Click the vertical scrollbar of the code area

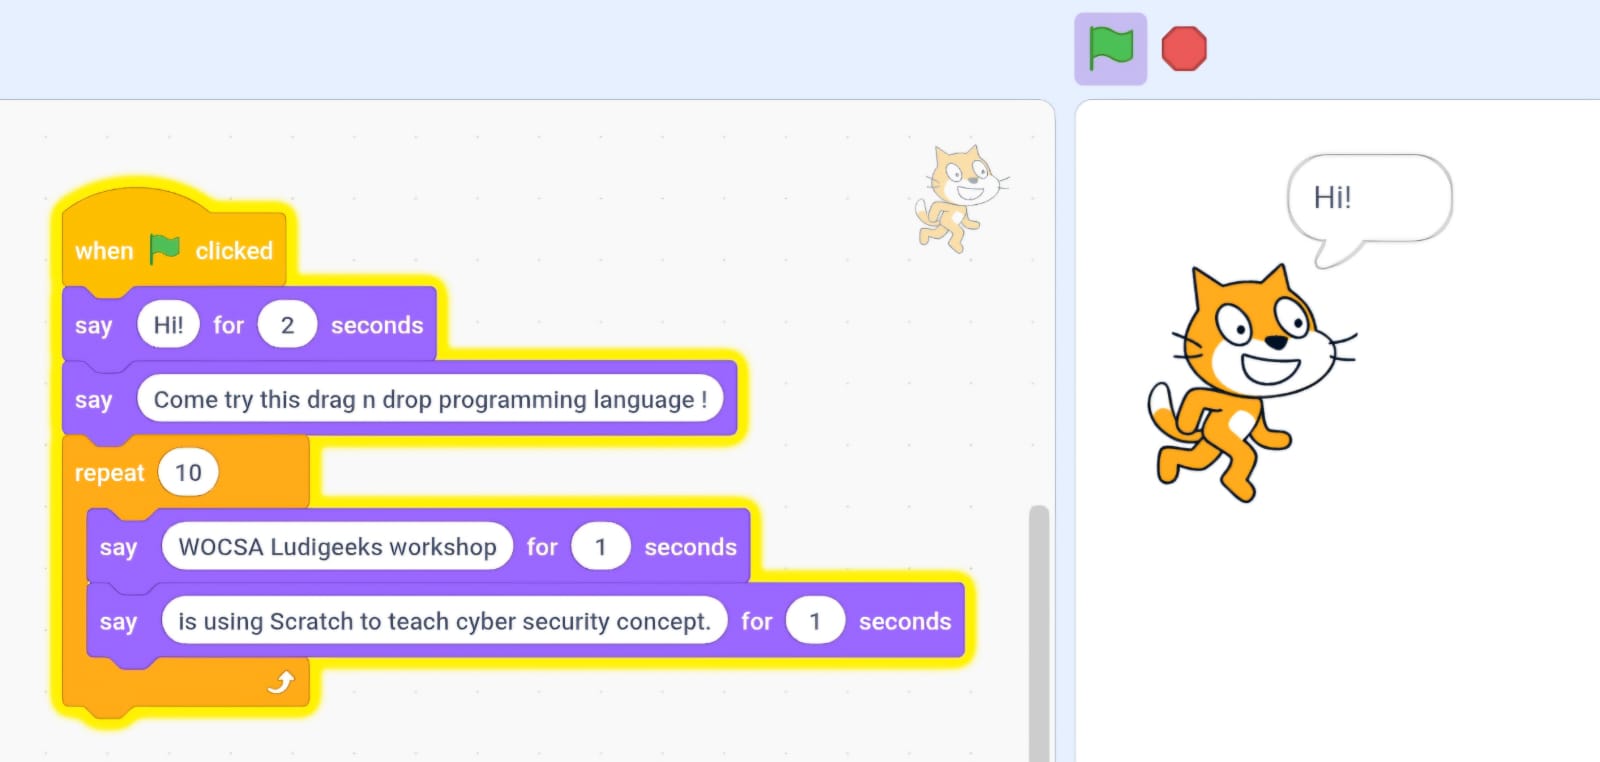1039,632
